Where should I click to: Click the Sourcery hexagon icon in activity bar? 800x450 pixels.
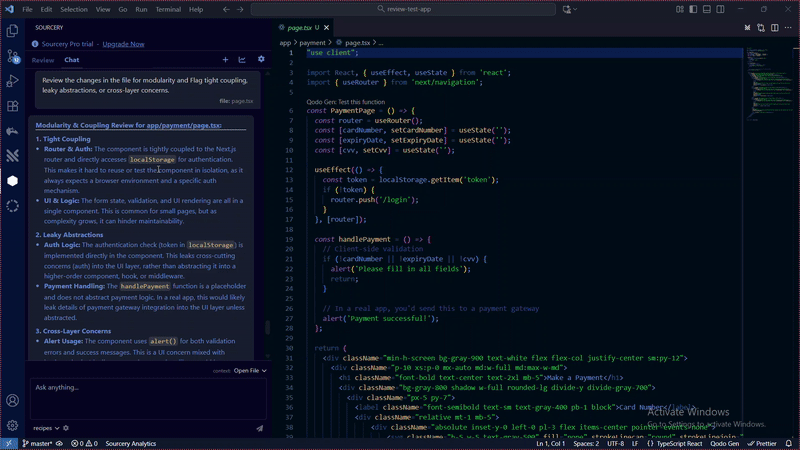point(12,181)
